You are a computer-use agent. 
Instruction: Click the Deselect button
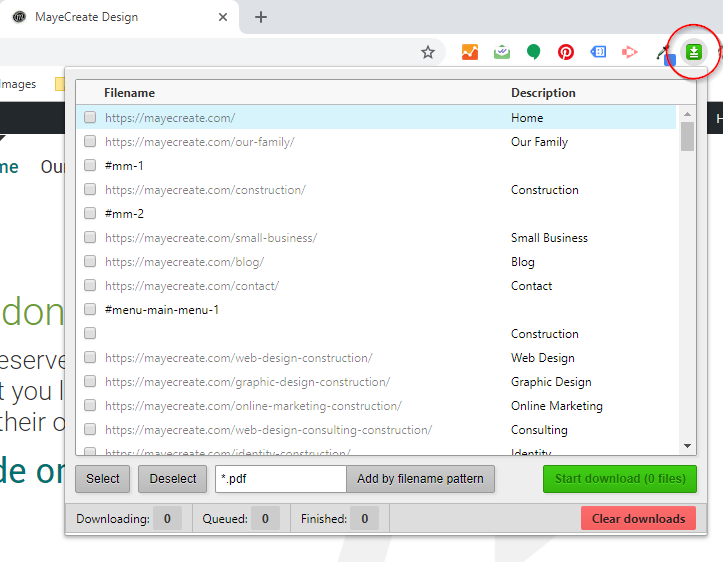click(x=172, y=479)
